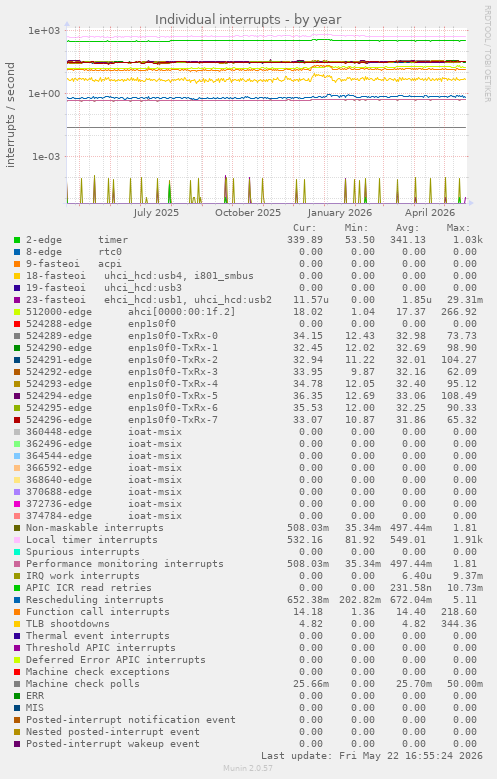
Task: Select the Non-maskable interrupts legend label
Action: click(94, 528)
